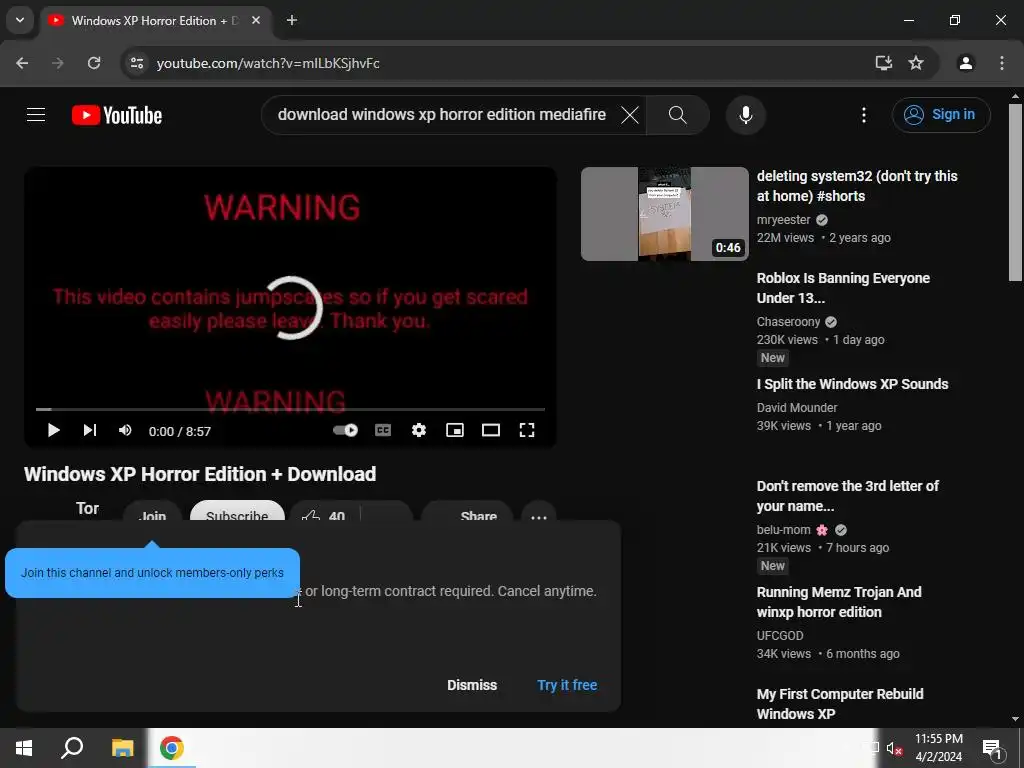
Task: Dismiss the membership promo popup
Action: click(472, 685)
